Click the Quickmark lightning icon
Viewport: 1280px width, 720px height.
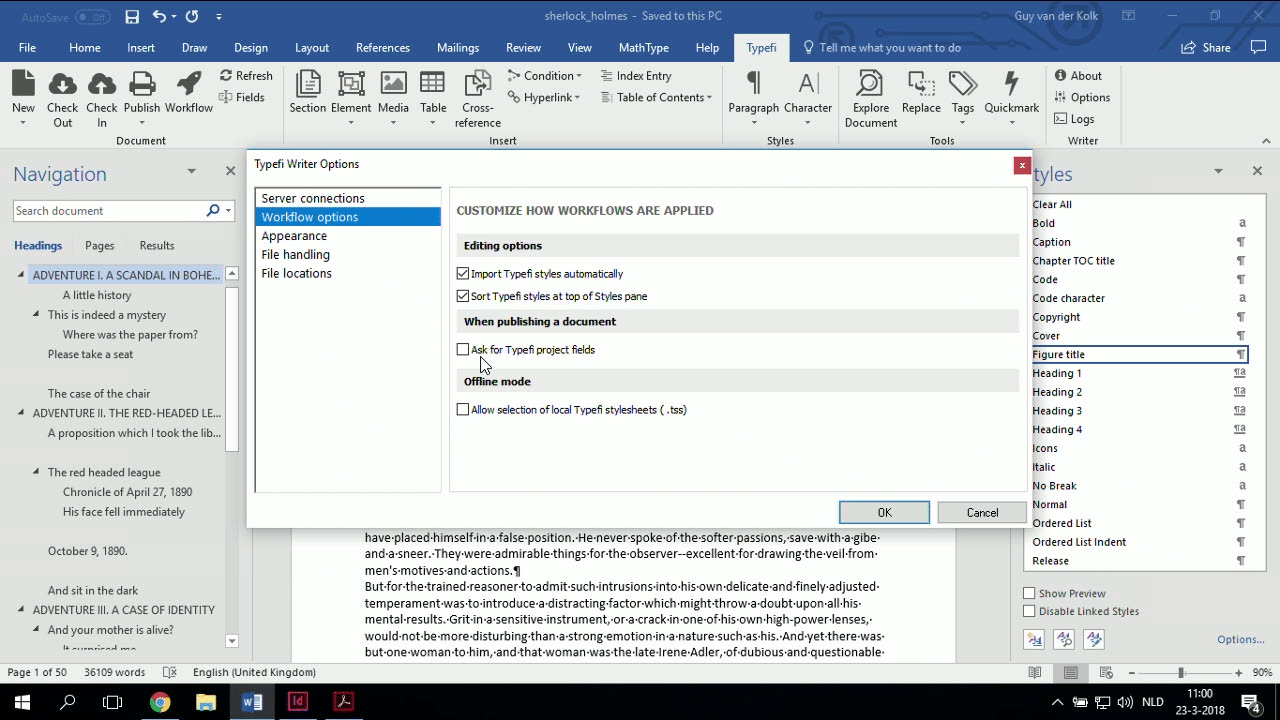click(1011, 84)
